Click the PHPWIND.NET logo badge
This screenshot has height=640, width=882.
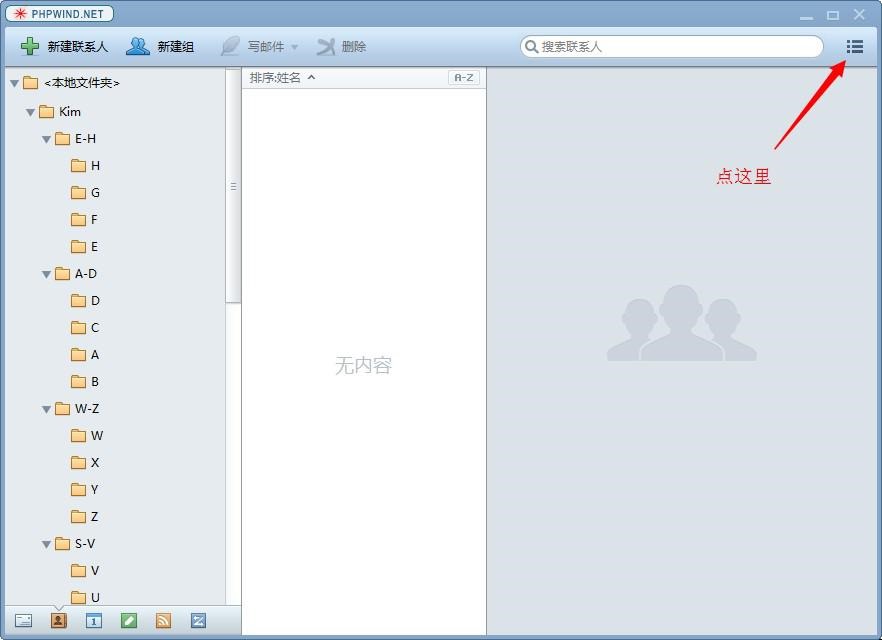click(x=60, y=14)
